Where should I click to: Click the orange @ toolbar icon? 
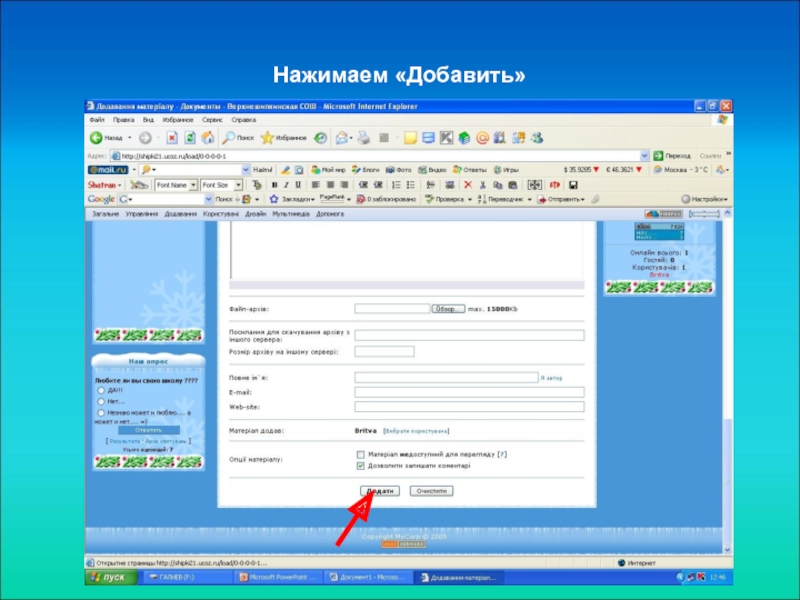click(x=482, y=138)
